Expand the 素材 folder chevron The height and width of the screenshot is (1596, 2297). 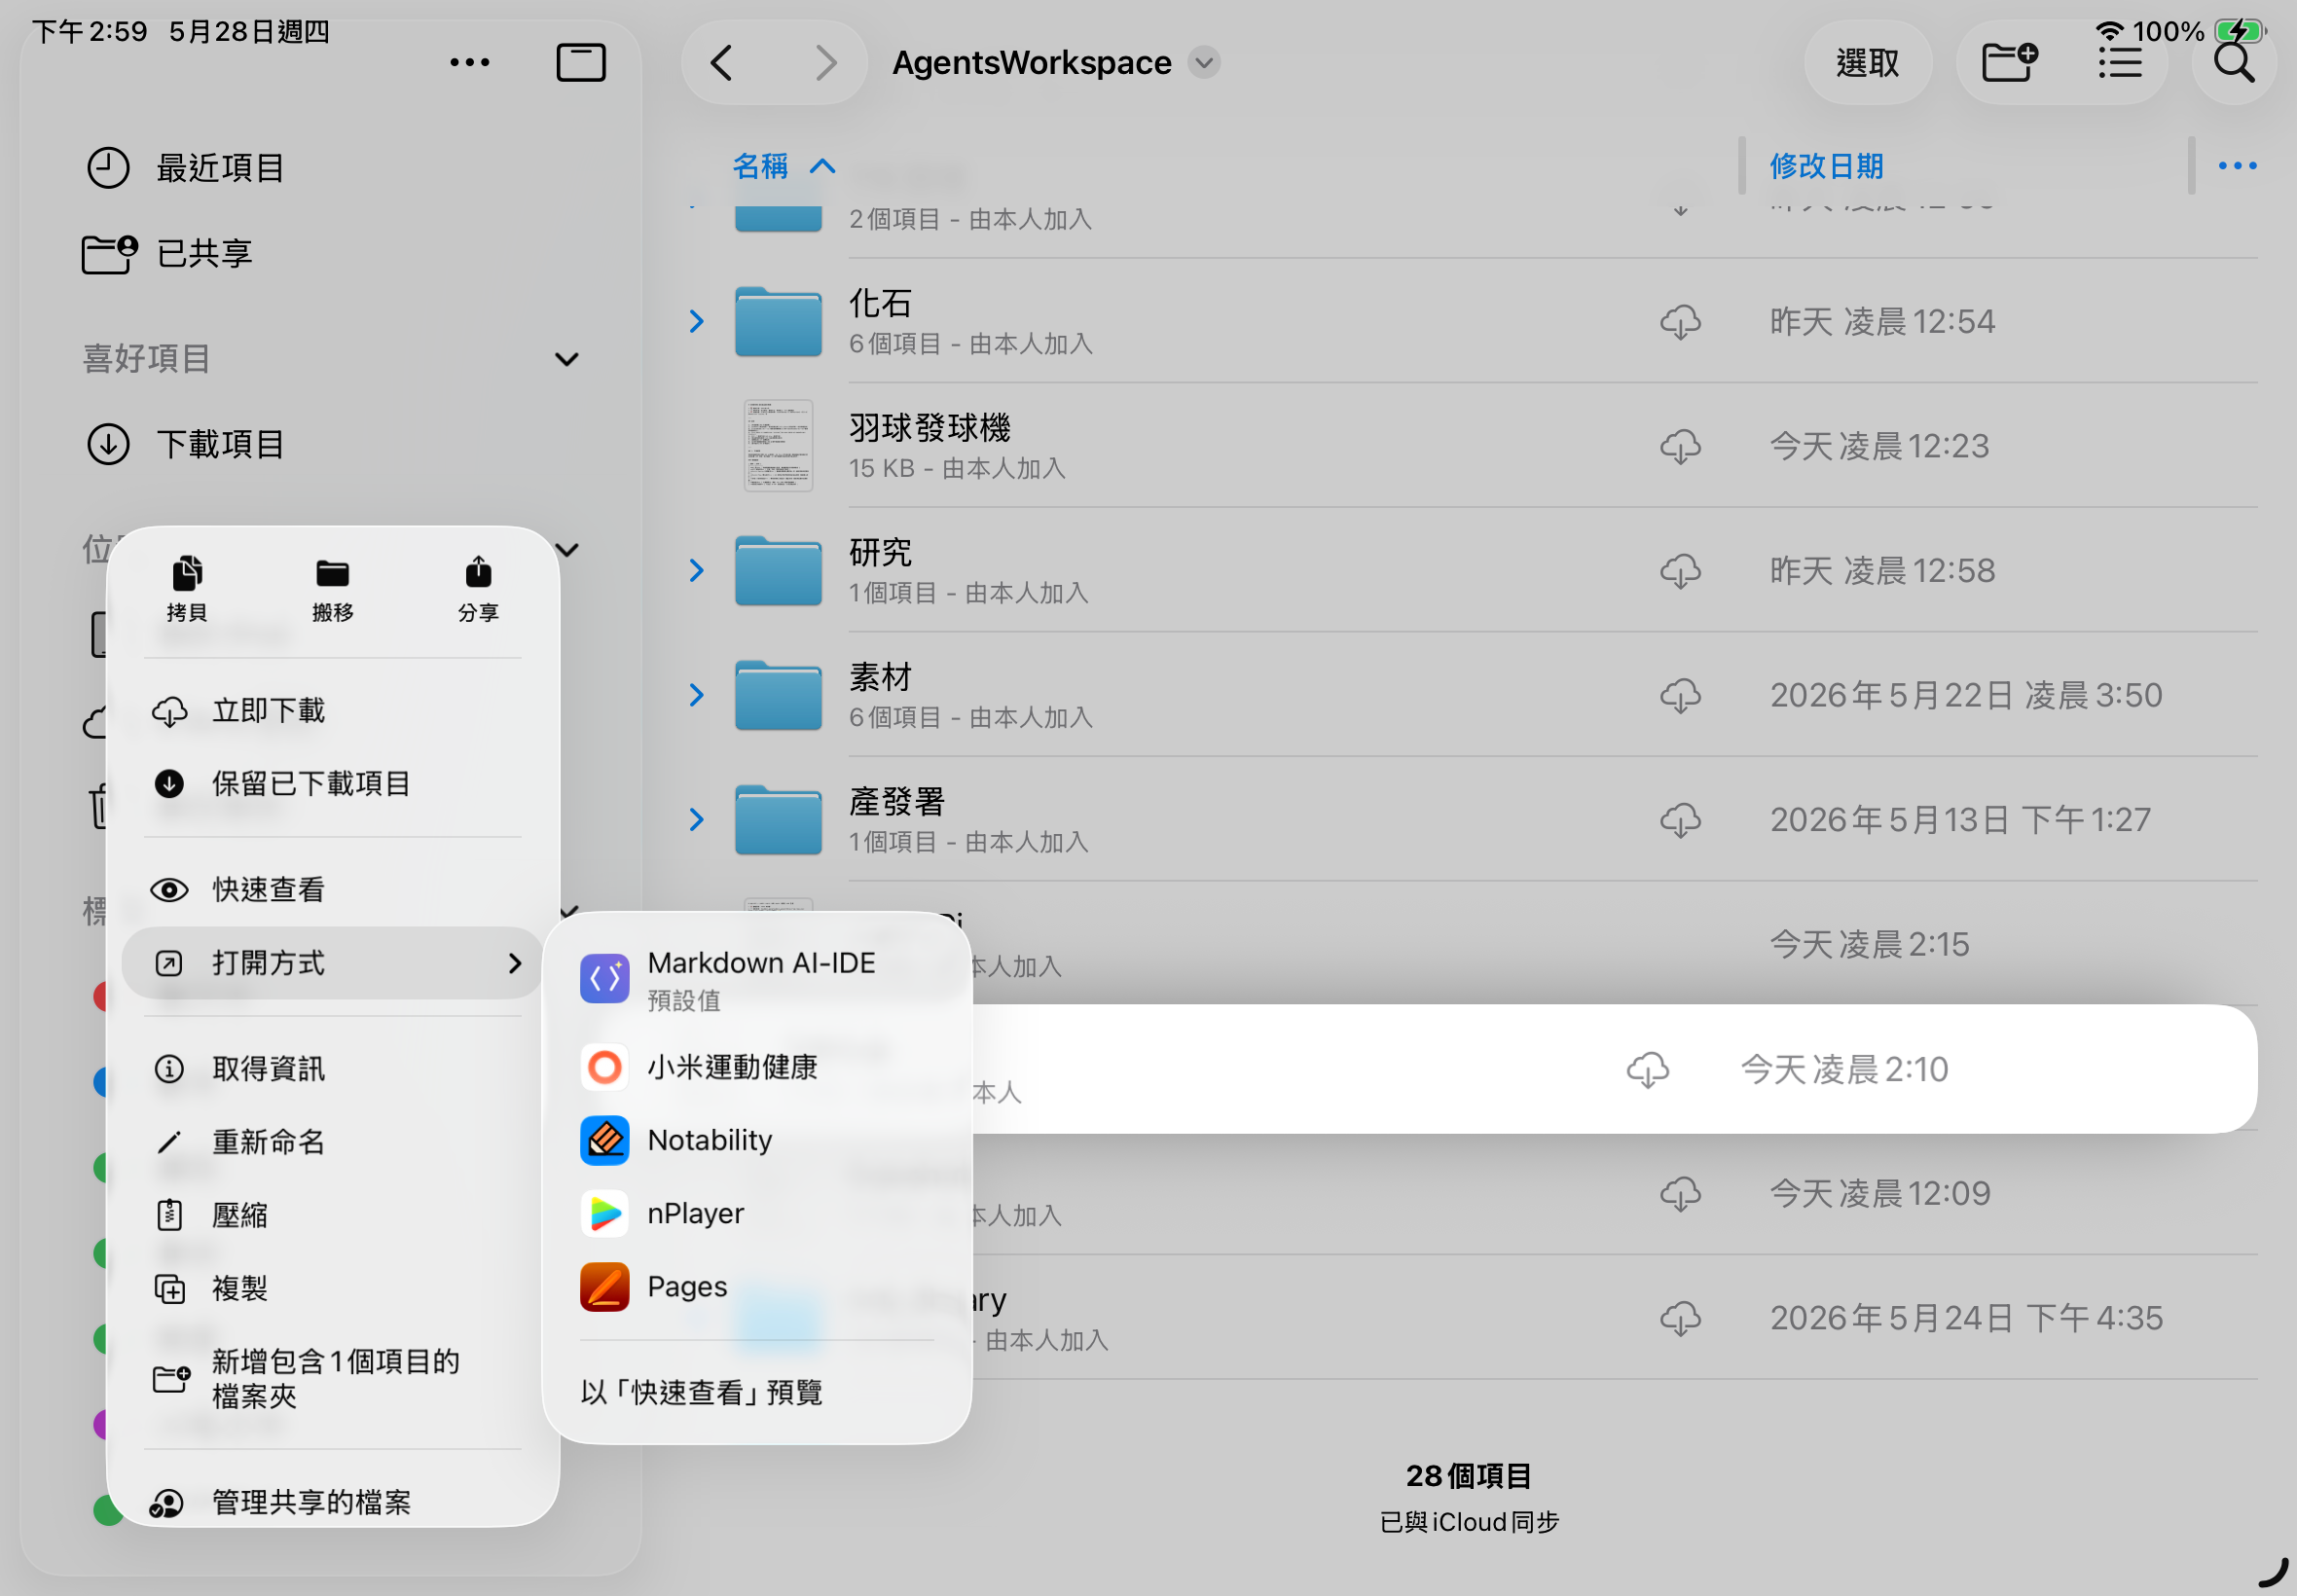(x=696, y=695)
